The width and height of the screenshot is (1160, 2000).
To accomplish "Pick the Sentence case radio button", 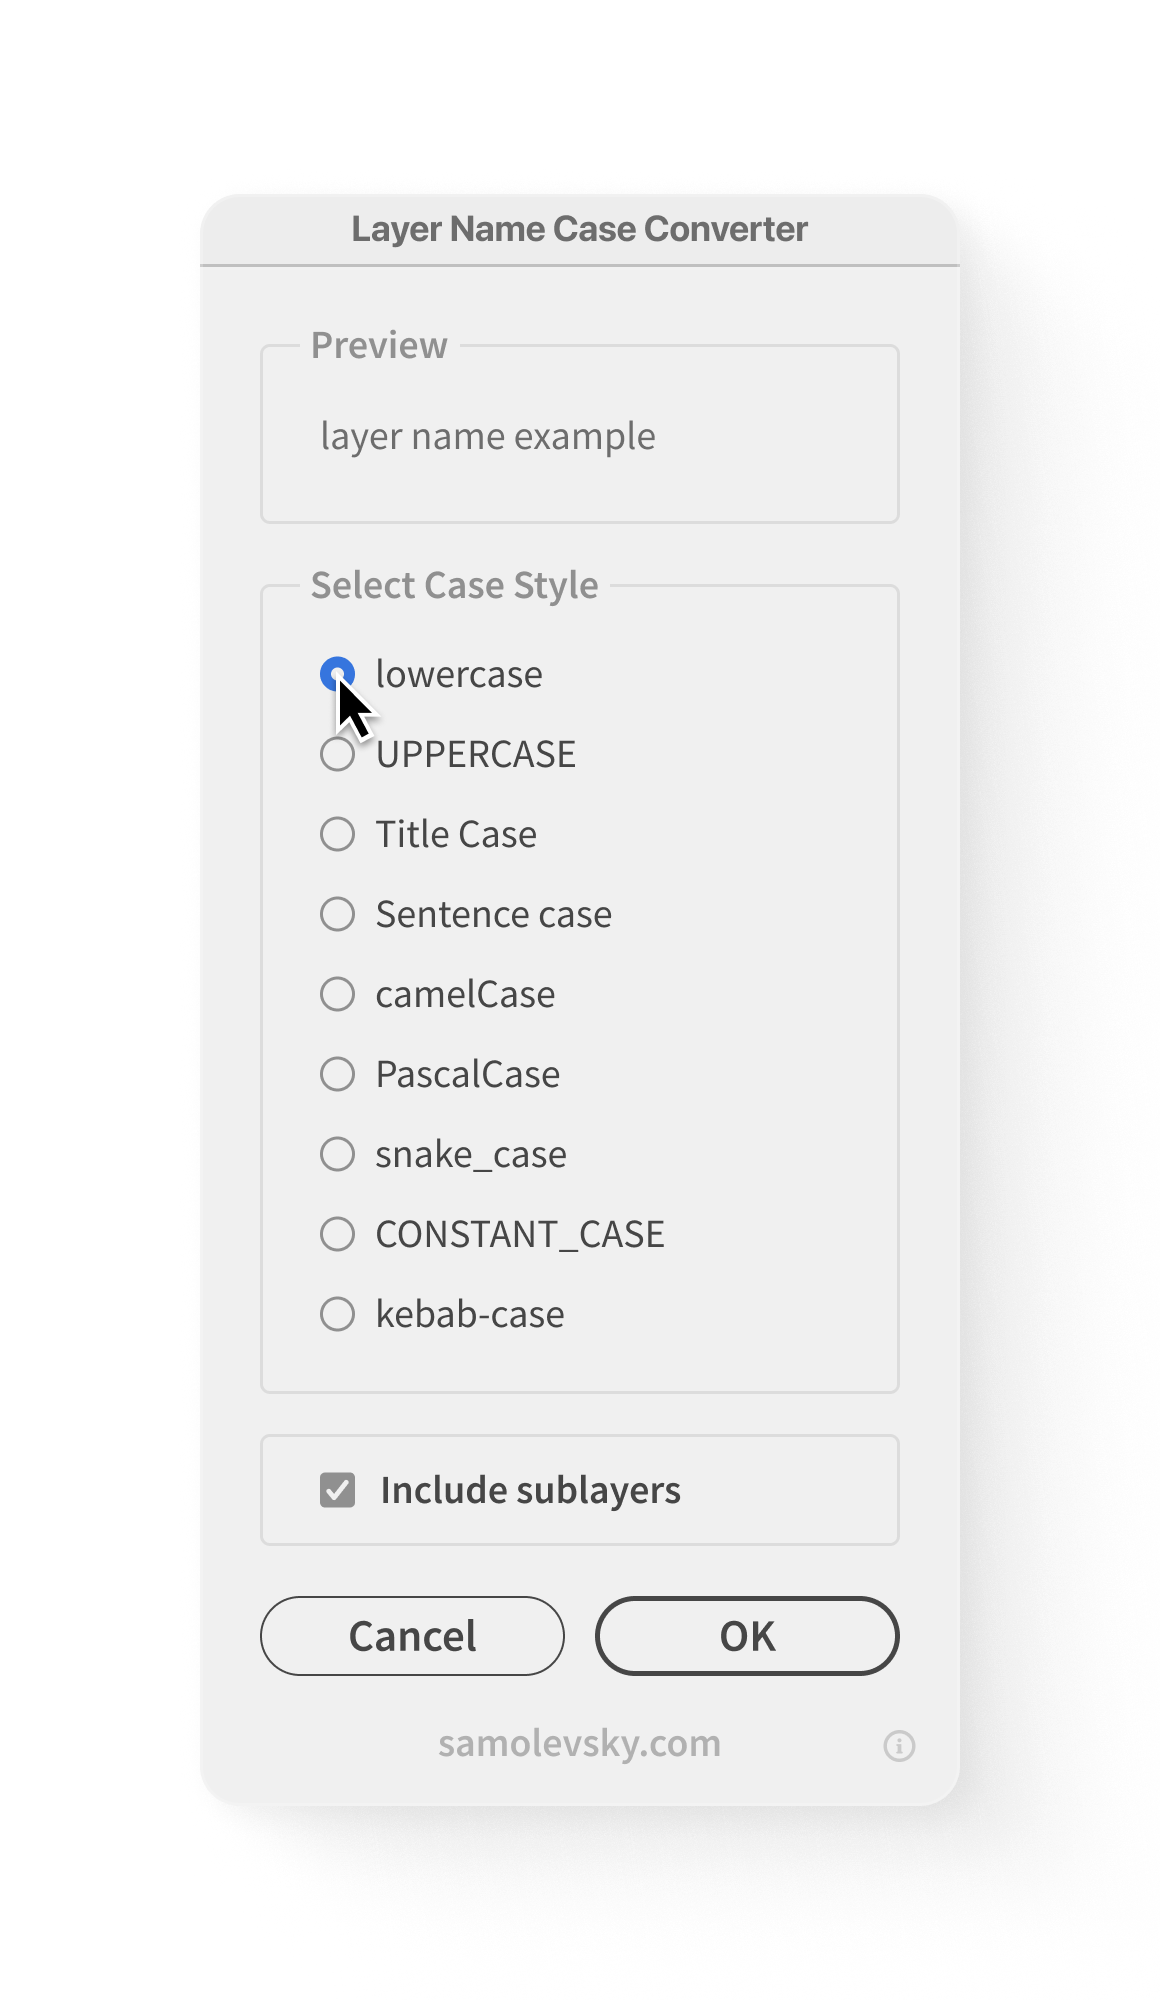I will (x=337, y=914).
